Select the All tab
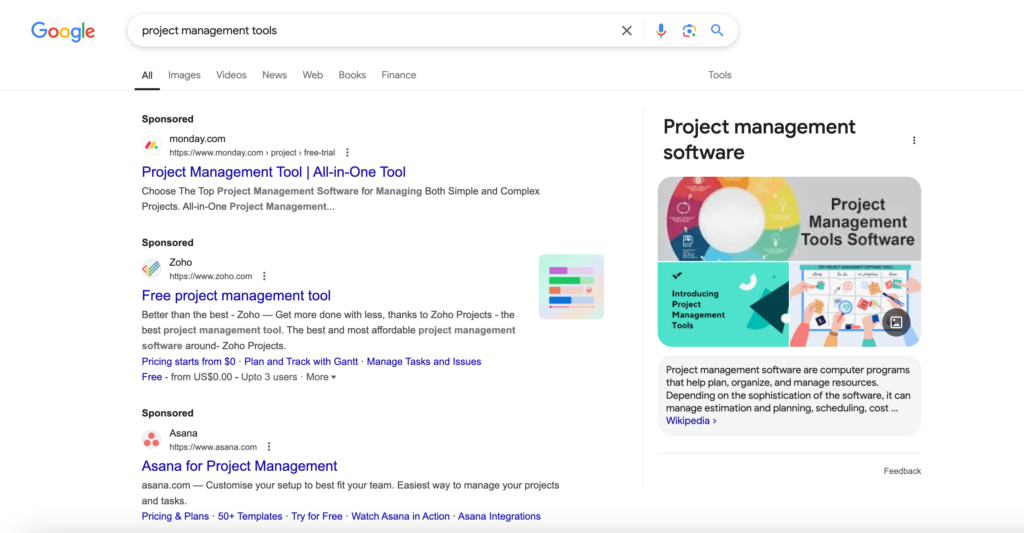This screenshot has height=533, width=1024. click(x=147, y=75)
